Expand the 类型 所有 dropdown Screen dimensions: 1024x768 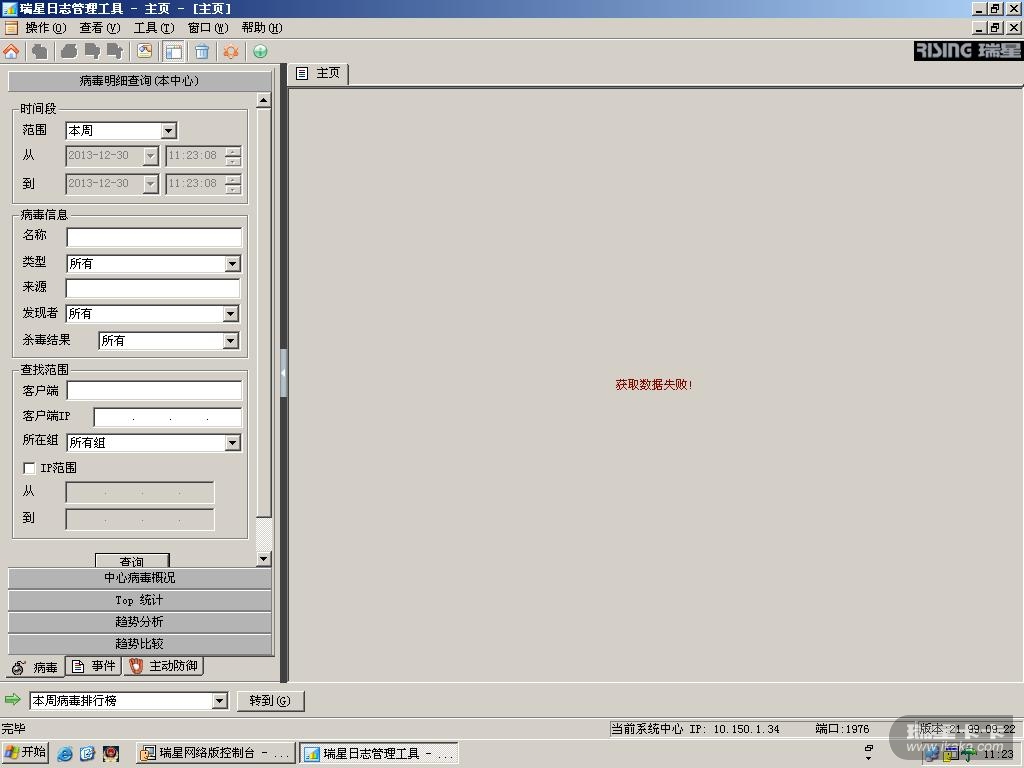click(x=232, y=264)
